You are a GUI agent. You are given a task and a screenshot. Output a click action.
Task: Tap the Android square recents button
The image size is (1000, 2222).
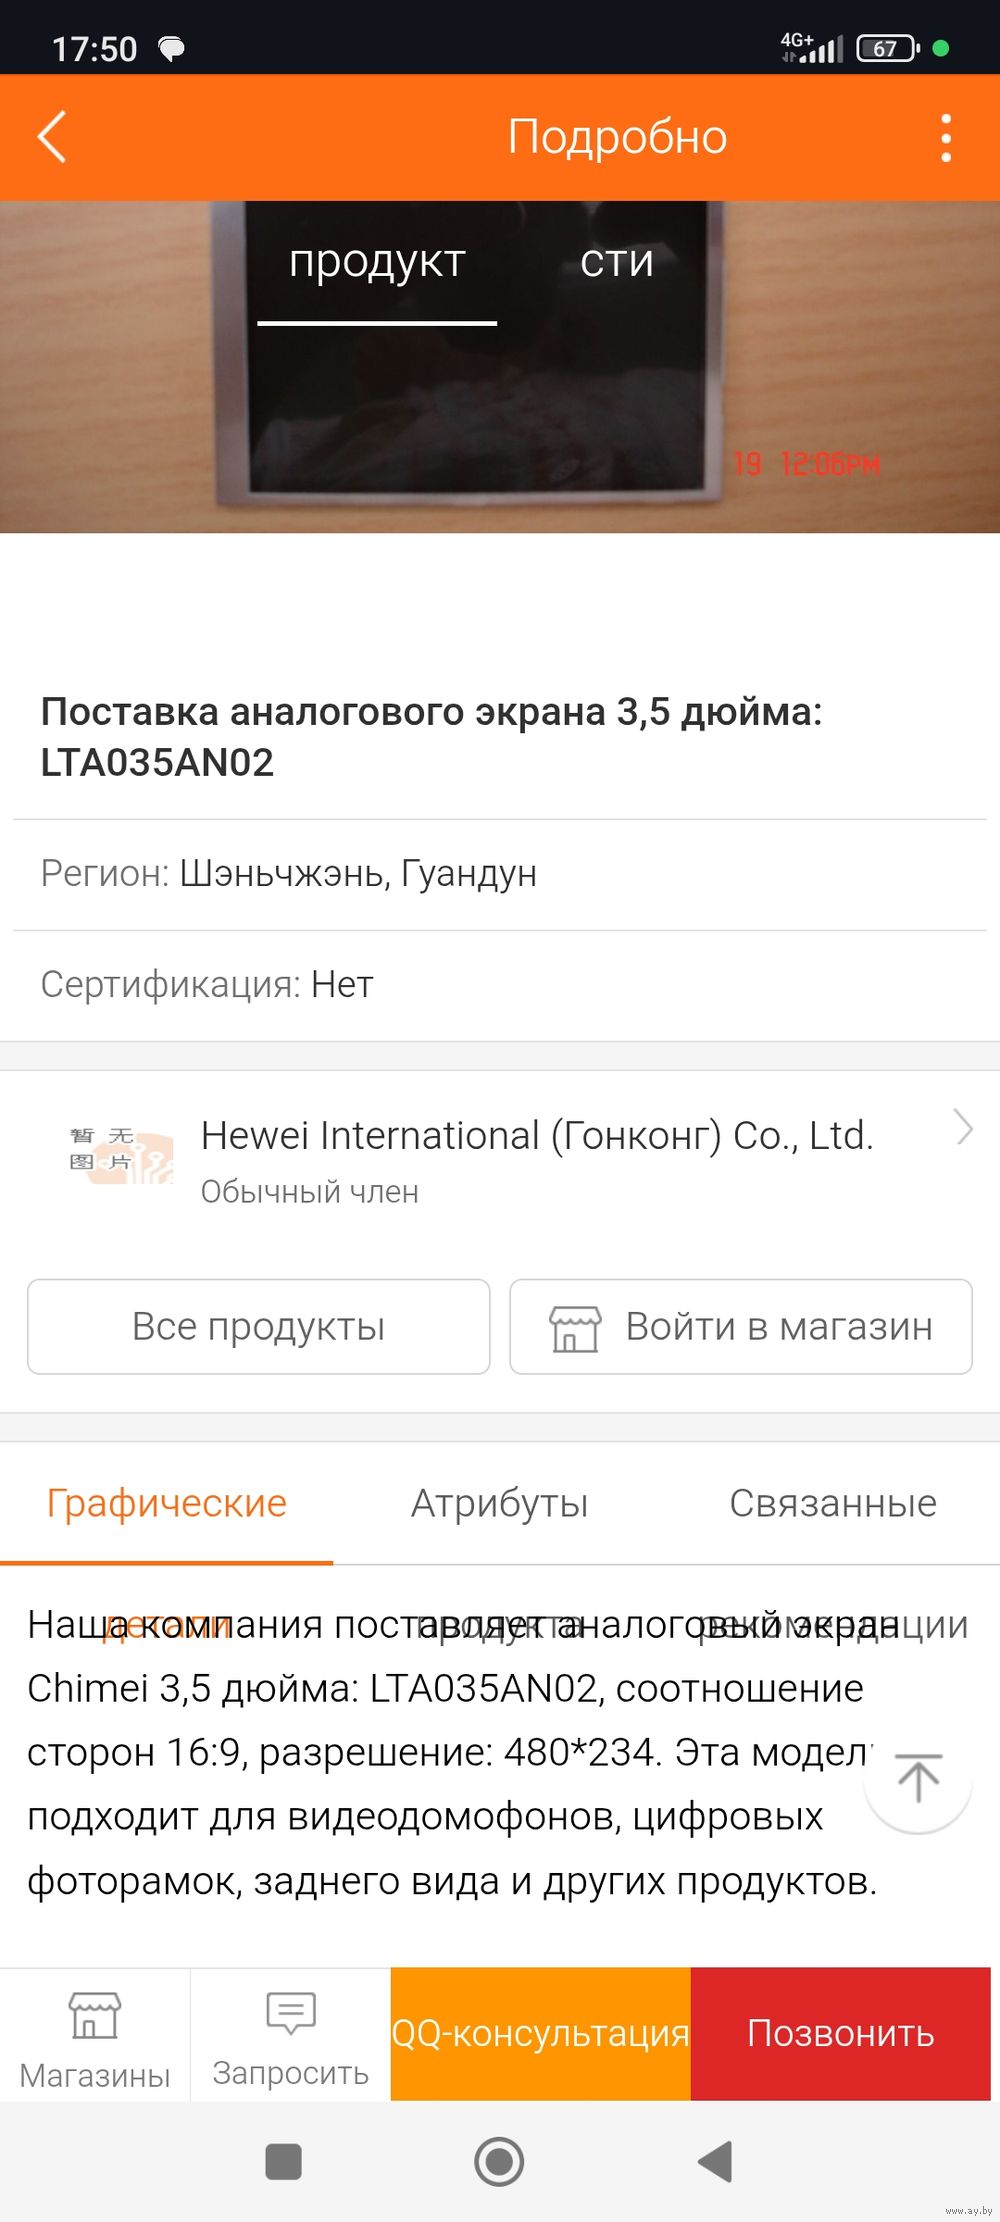click(284, 2161)
